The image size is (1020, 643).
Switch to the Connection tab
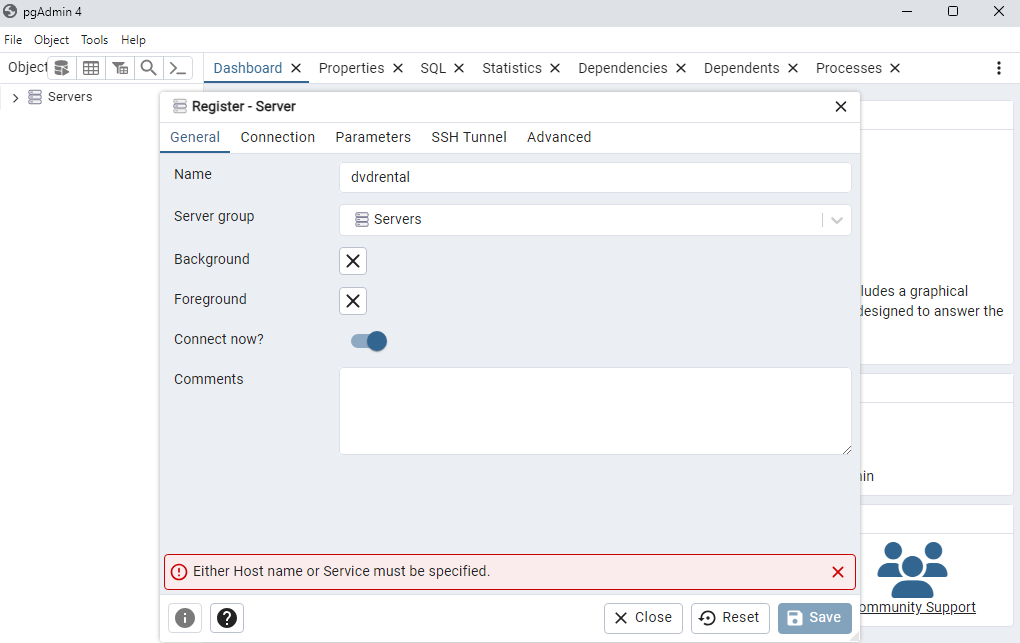coord(278,137)
